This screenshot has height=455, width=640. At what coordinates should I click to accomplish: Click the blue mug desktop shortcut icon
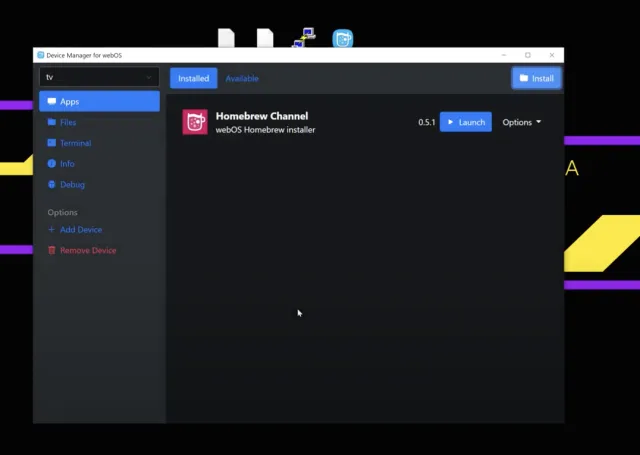[343, 38]
